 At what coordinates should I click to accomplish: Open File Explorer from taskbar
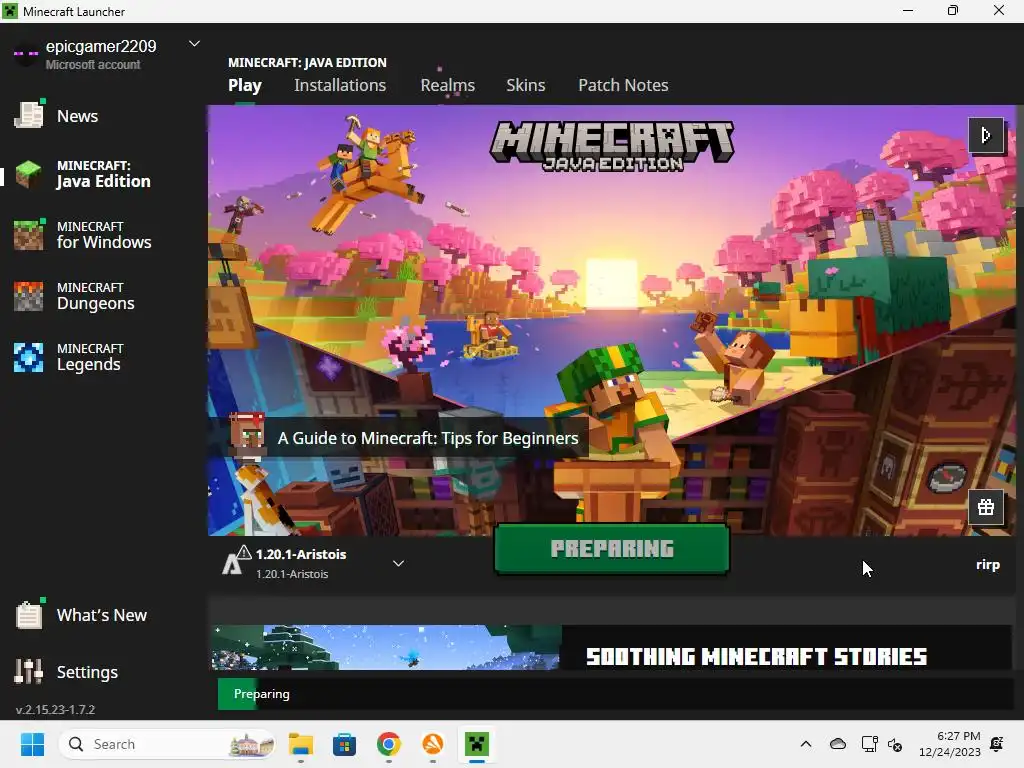300,744
